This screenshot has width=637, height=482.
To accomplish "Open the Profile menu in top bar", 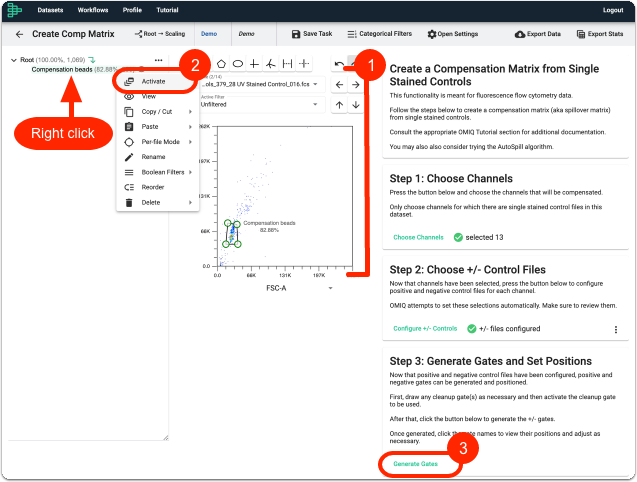I will pyautogui.click(x=132, y=10).
